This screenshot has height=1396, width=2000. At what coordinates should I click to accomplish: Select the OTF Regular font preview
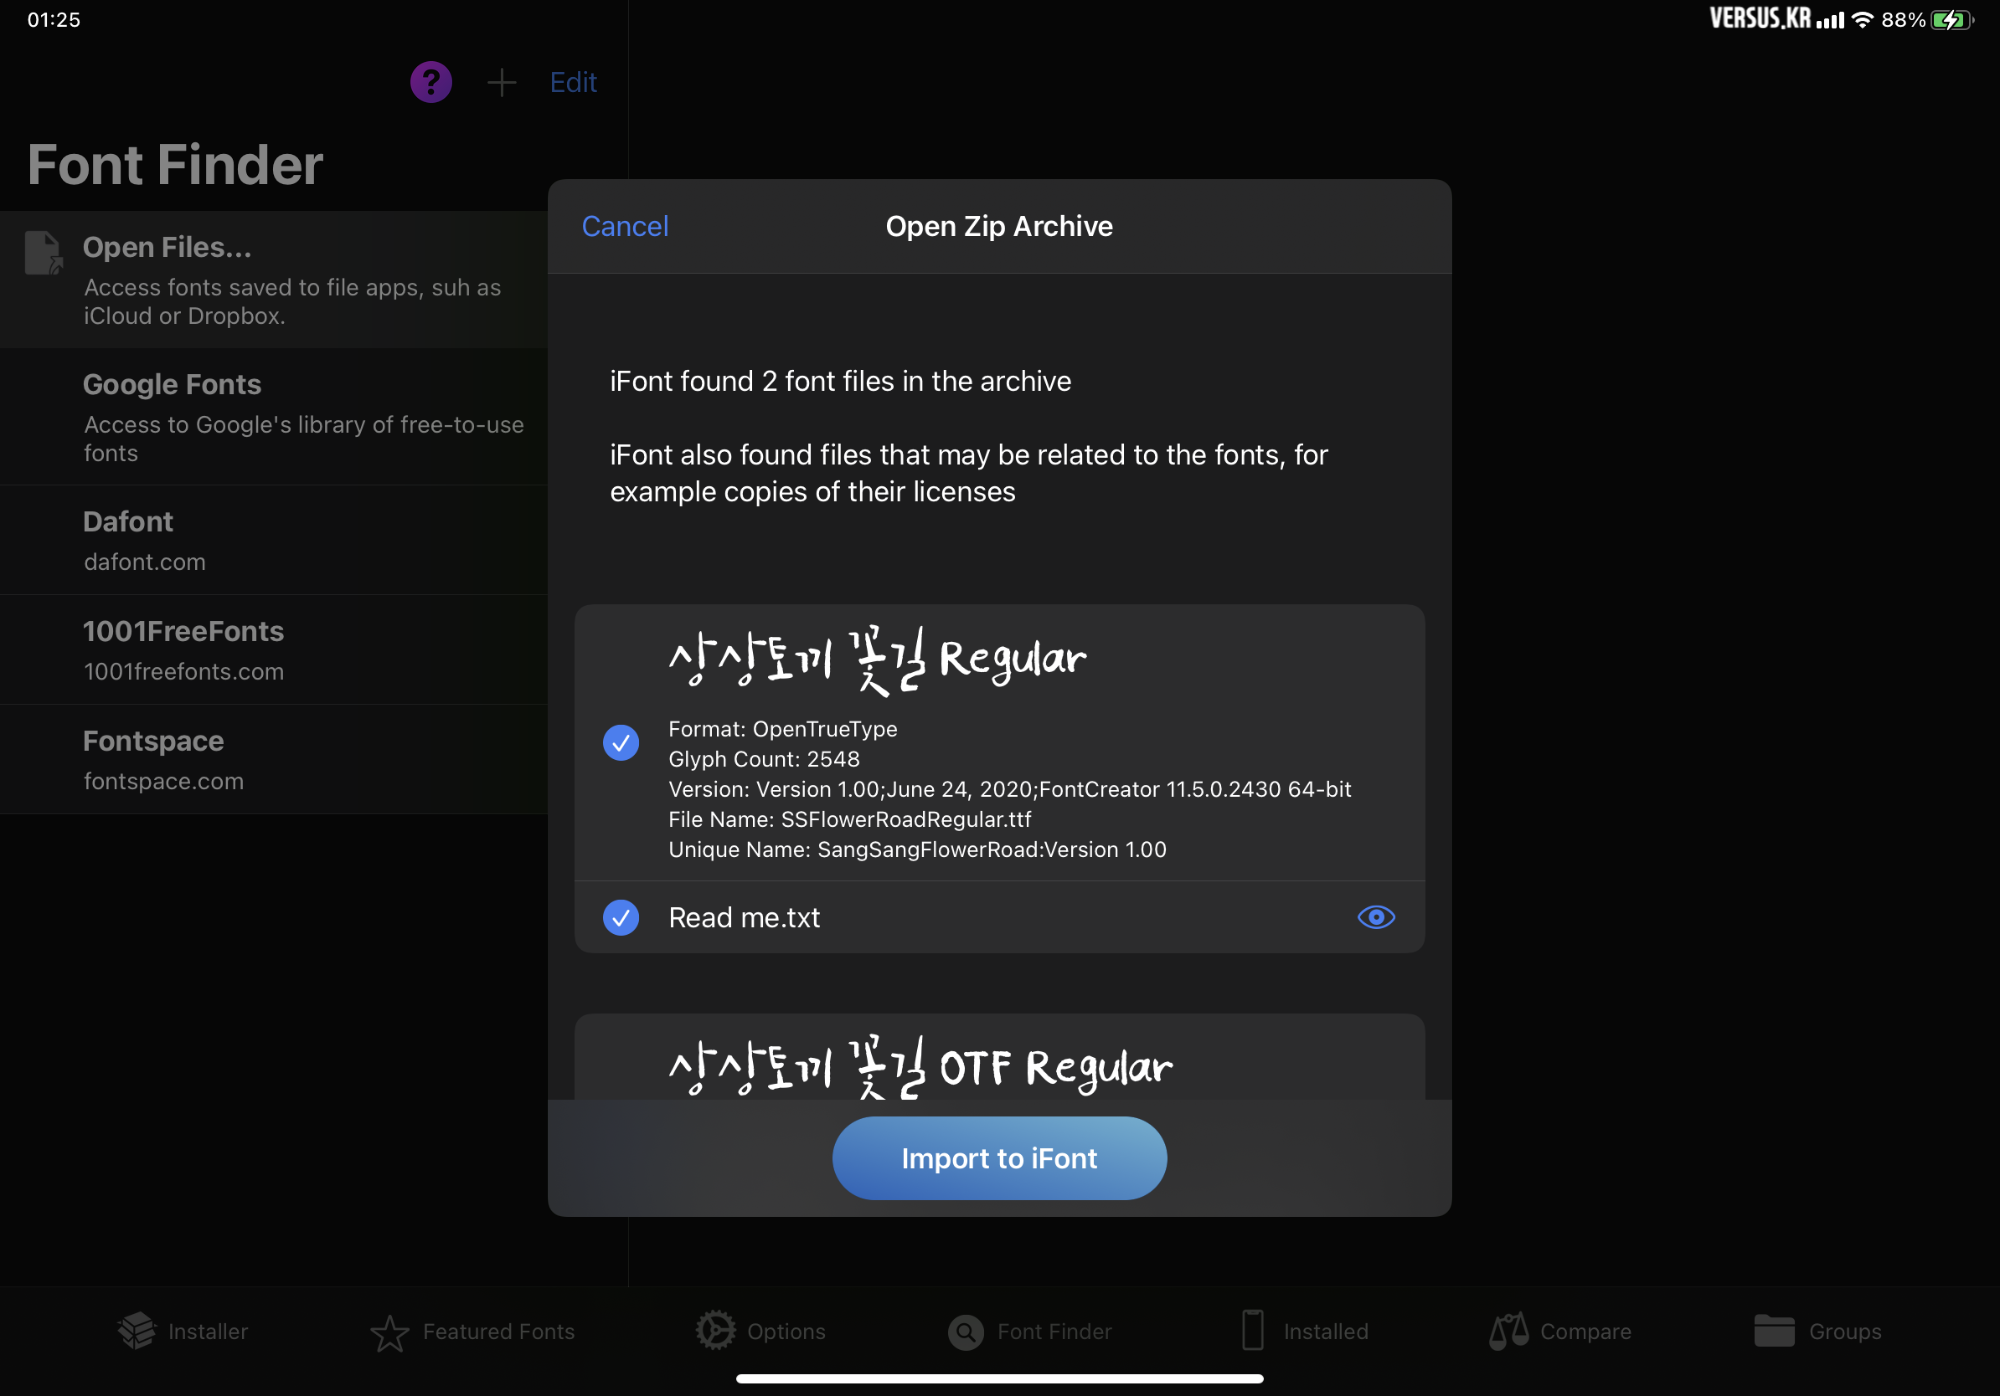coord(920,1066)
